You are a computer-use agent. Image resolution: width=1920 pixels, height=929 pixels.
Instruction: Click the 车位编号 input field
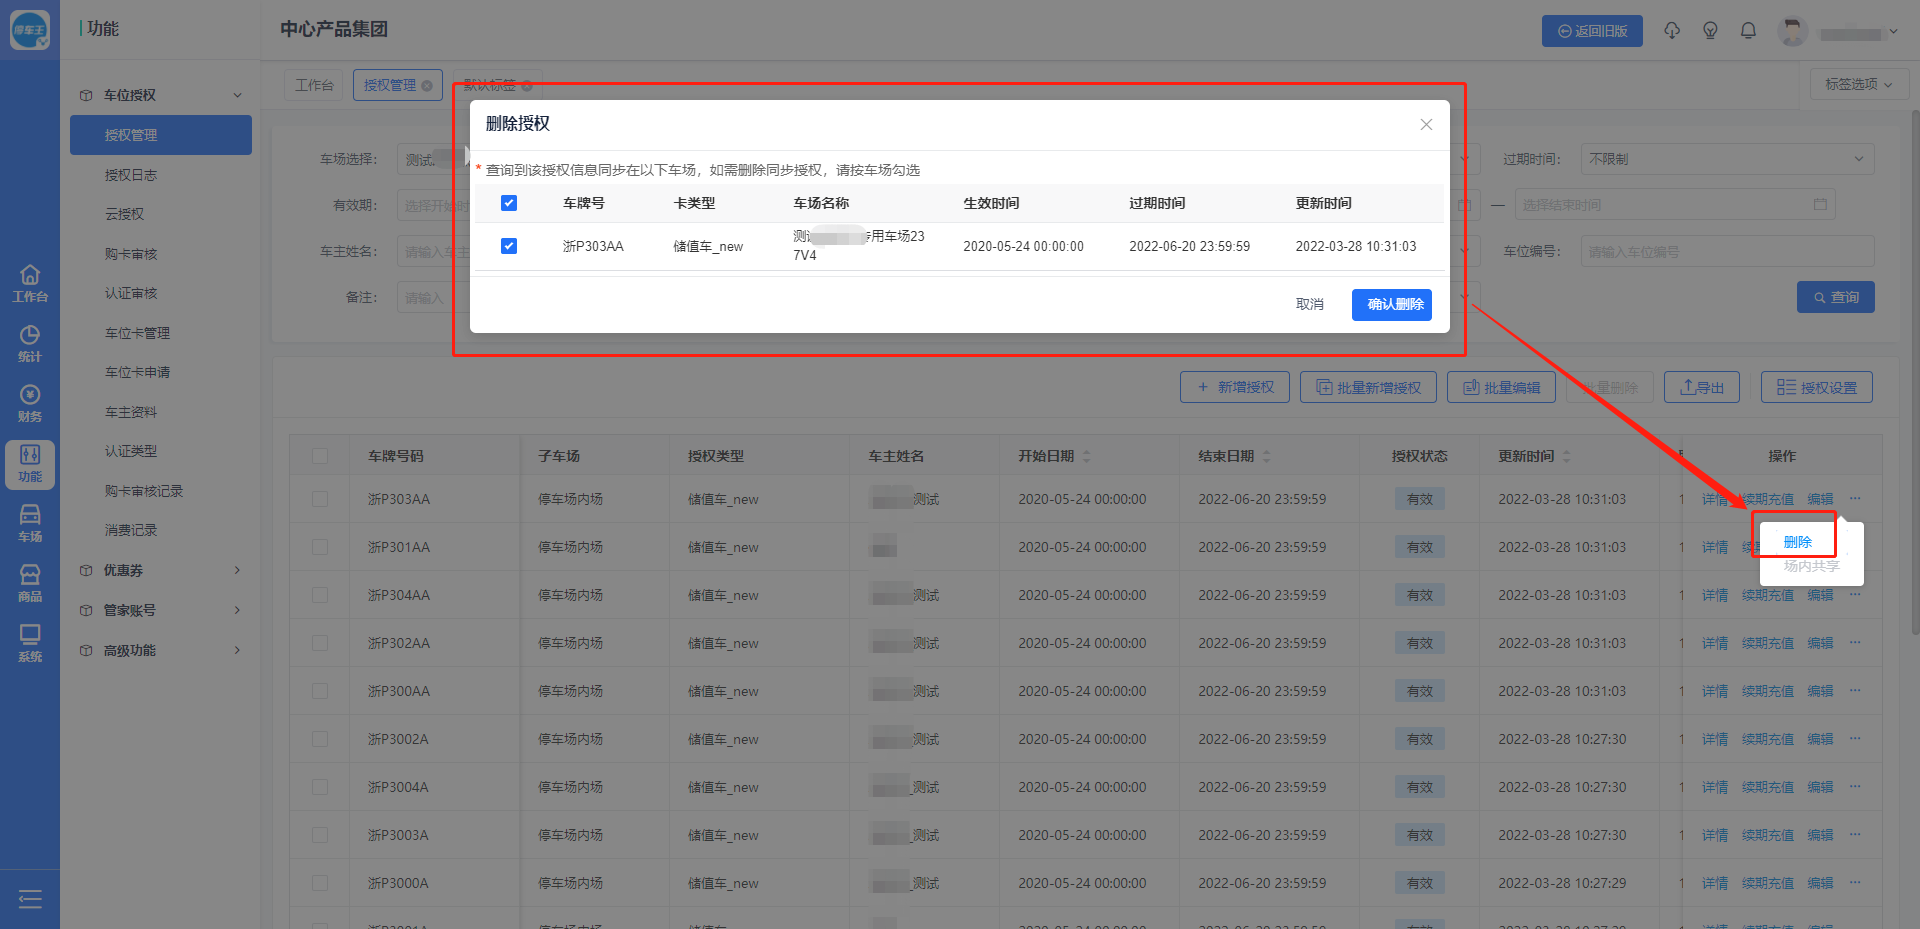point(1726,252)
